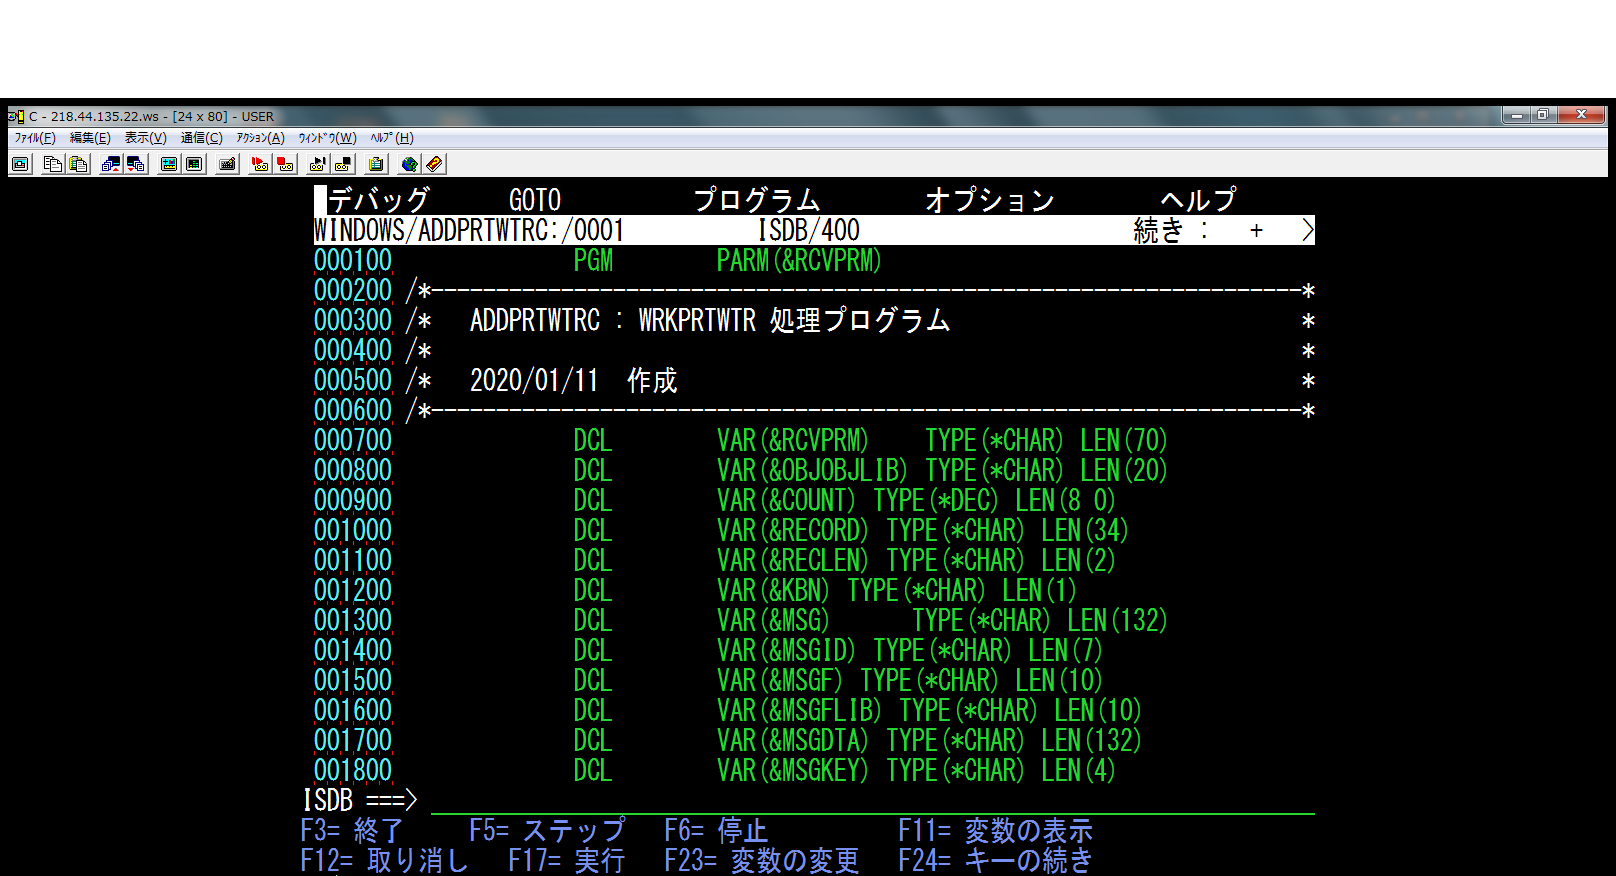This screenshot has height=876, width=1616.
Task: Click the globe support icon
Action: tap(409, 164)
